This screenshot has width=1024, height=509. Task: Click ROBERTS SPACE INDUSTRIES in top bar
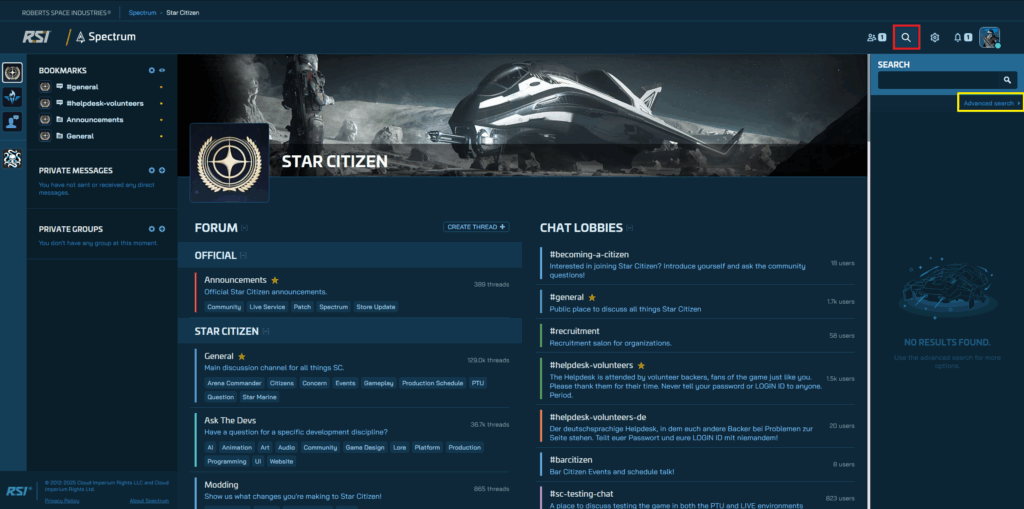[x=66, y=12]
